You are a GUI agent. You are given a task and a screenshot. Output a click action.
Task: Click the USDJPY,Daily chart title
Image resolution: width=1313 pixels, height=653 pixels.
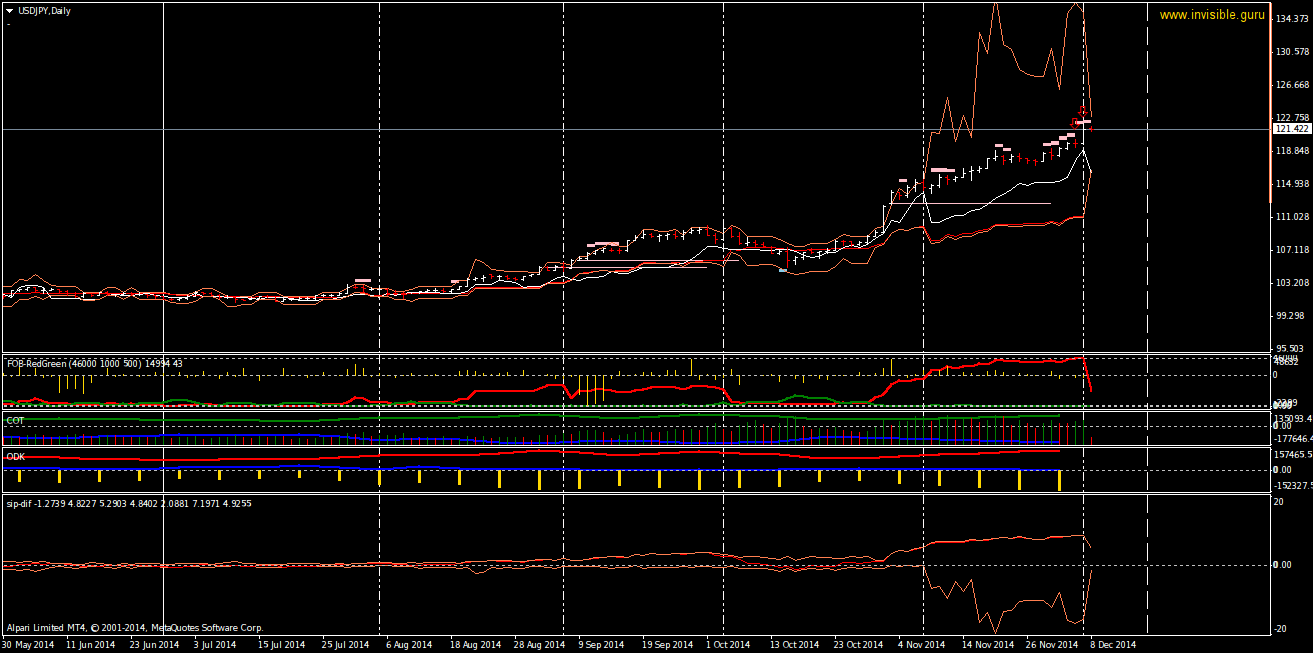pyautogui.click(x=44, y=10)
